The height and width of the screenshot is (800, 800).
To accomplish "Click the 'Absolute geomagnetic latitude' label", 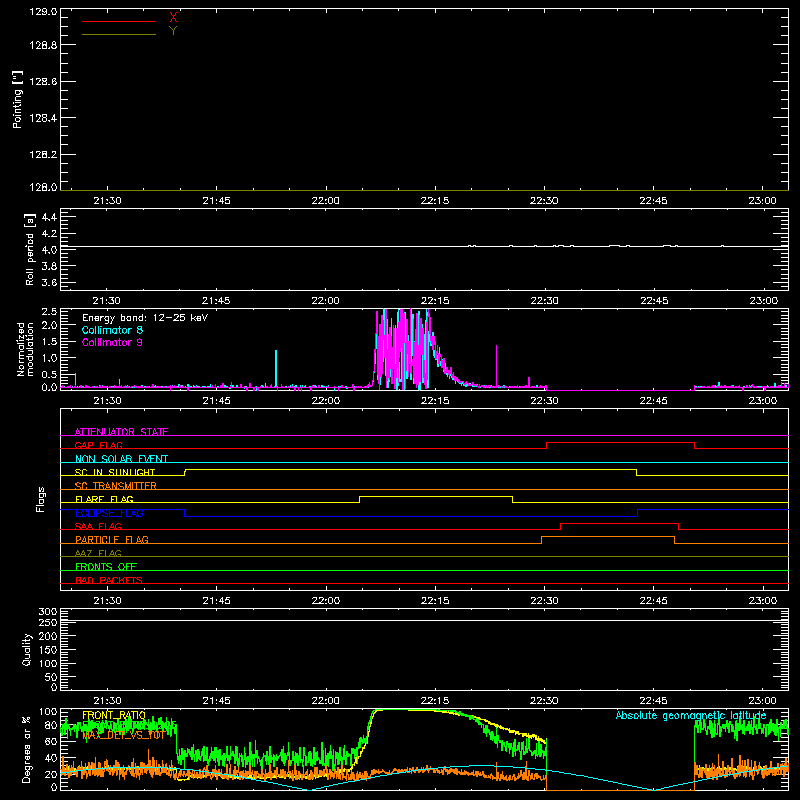I will click(x=691, y=715).
